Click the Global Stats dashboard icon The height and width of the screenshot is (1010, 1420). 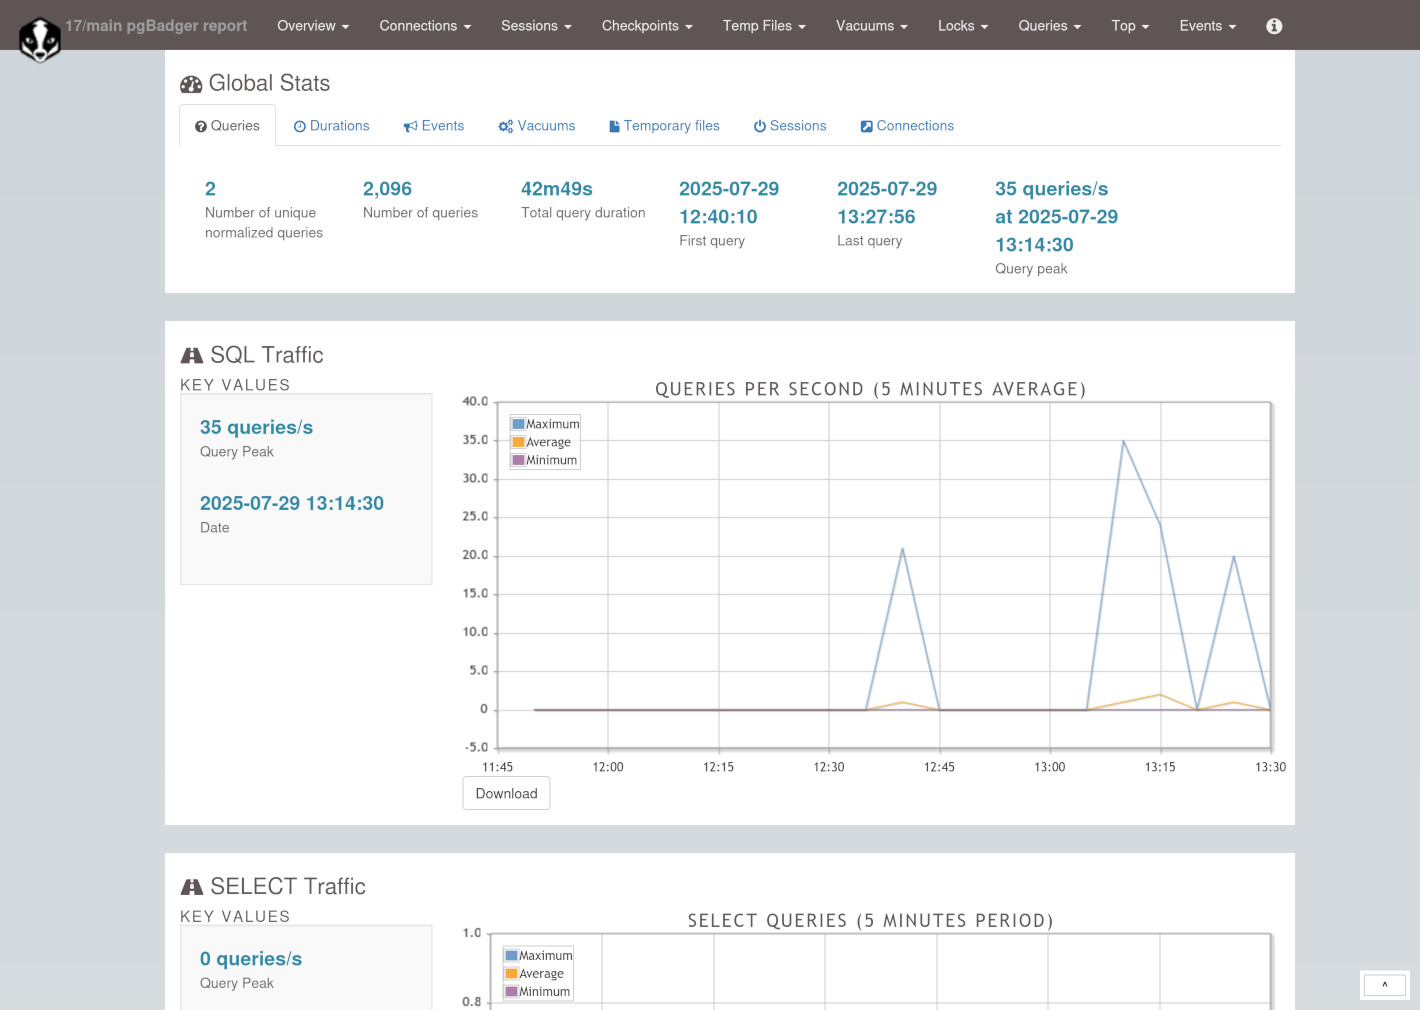click(191, 84)
